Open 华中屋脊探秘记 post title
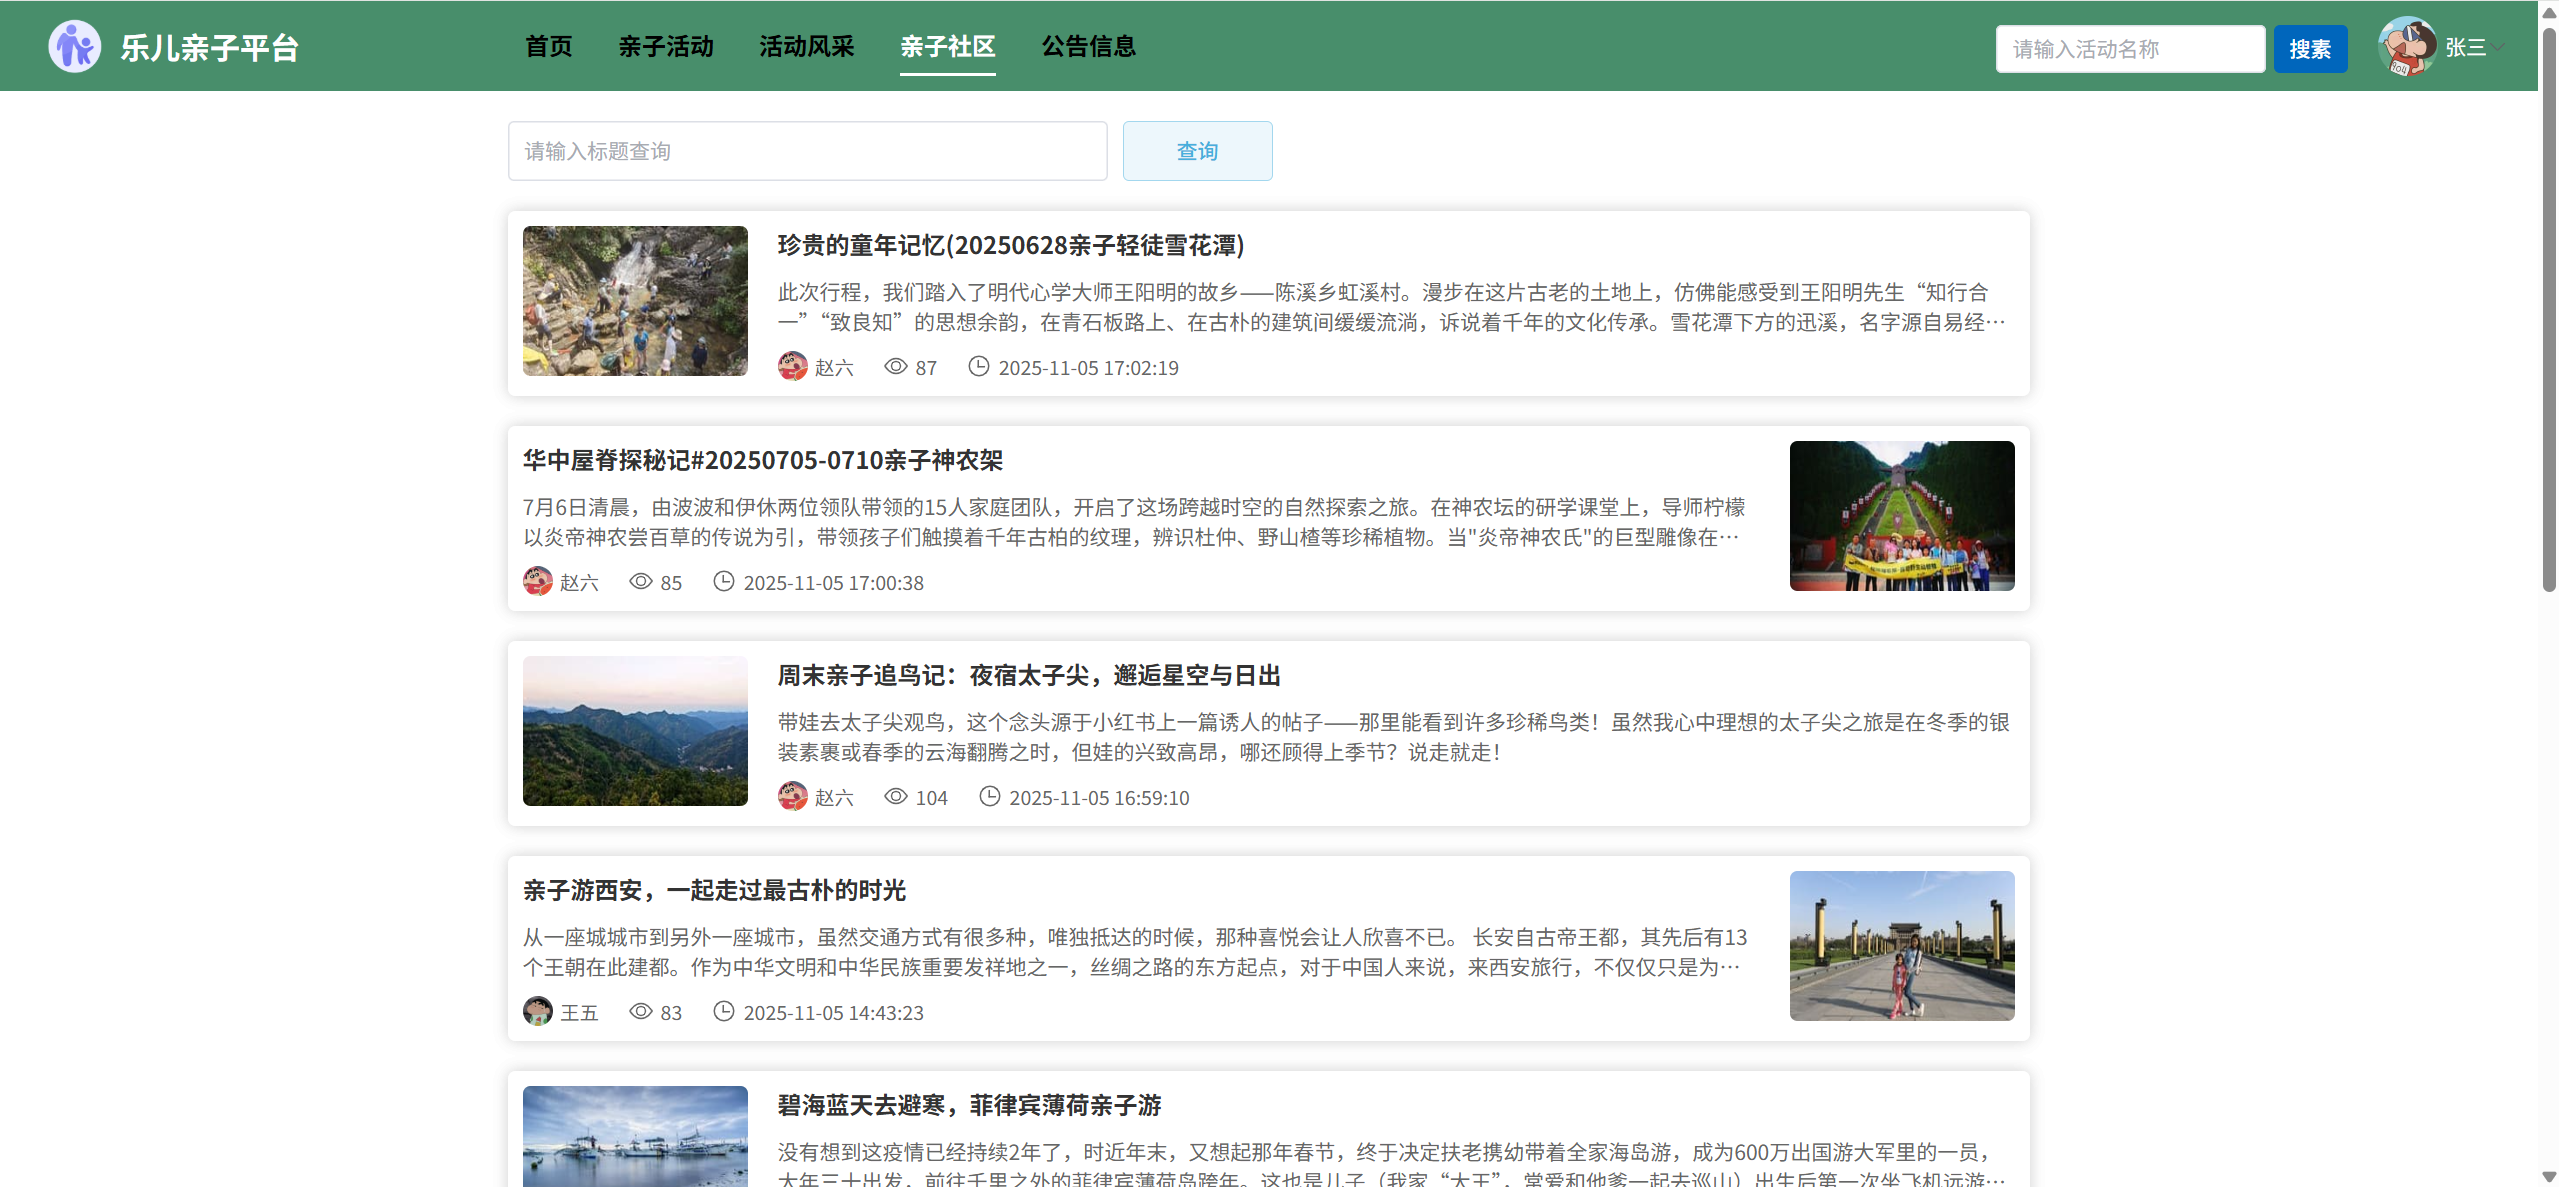The image size is (2559, 1187). (763, 461)
